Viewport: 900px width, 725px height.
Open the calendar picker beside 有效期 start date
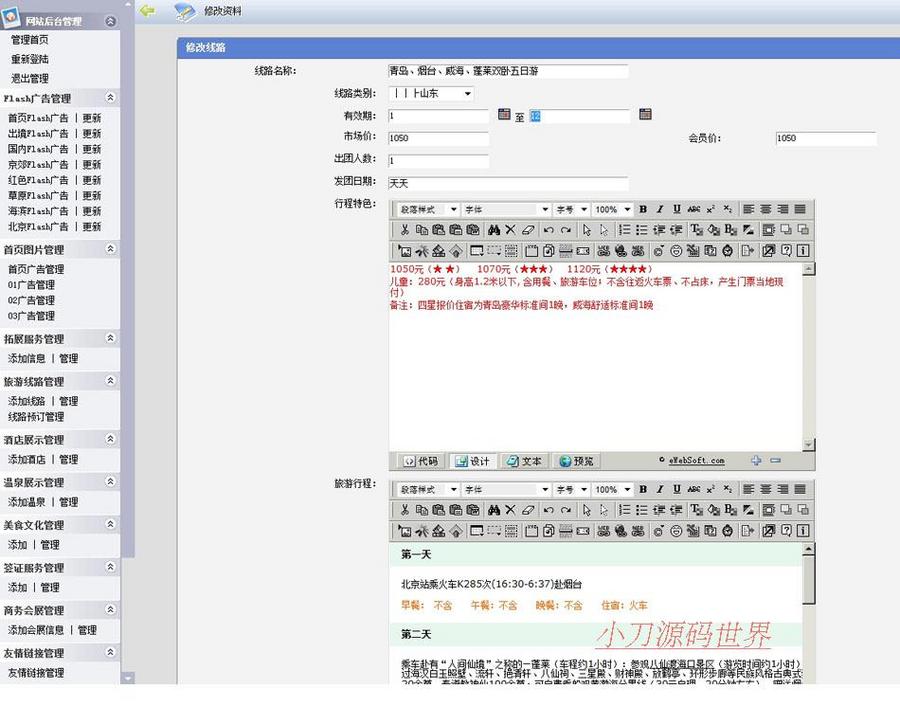[x=504, y=115]
